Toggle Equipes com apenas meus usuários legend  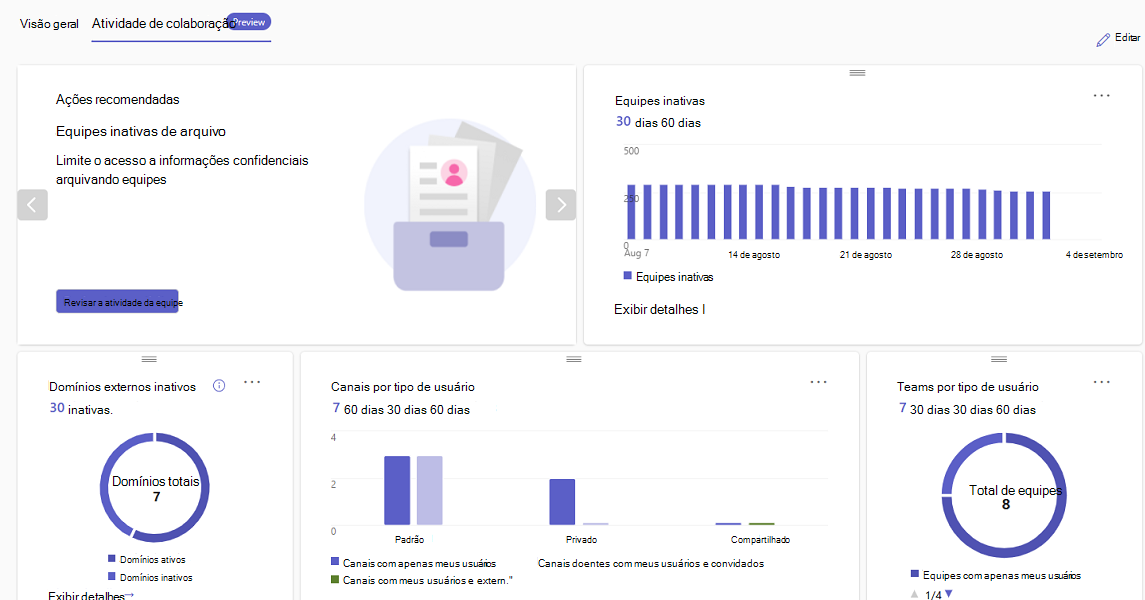click(996, 575)
